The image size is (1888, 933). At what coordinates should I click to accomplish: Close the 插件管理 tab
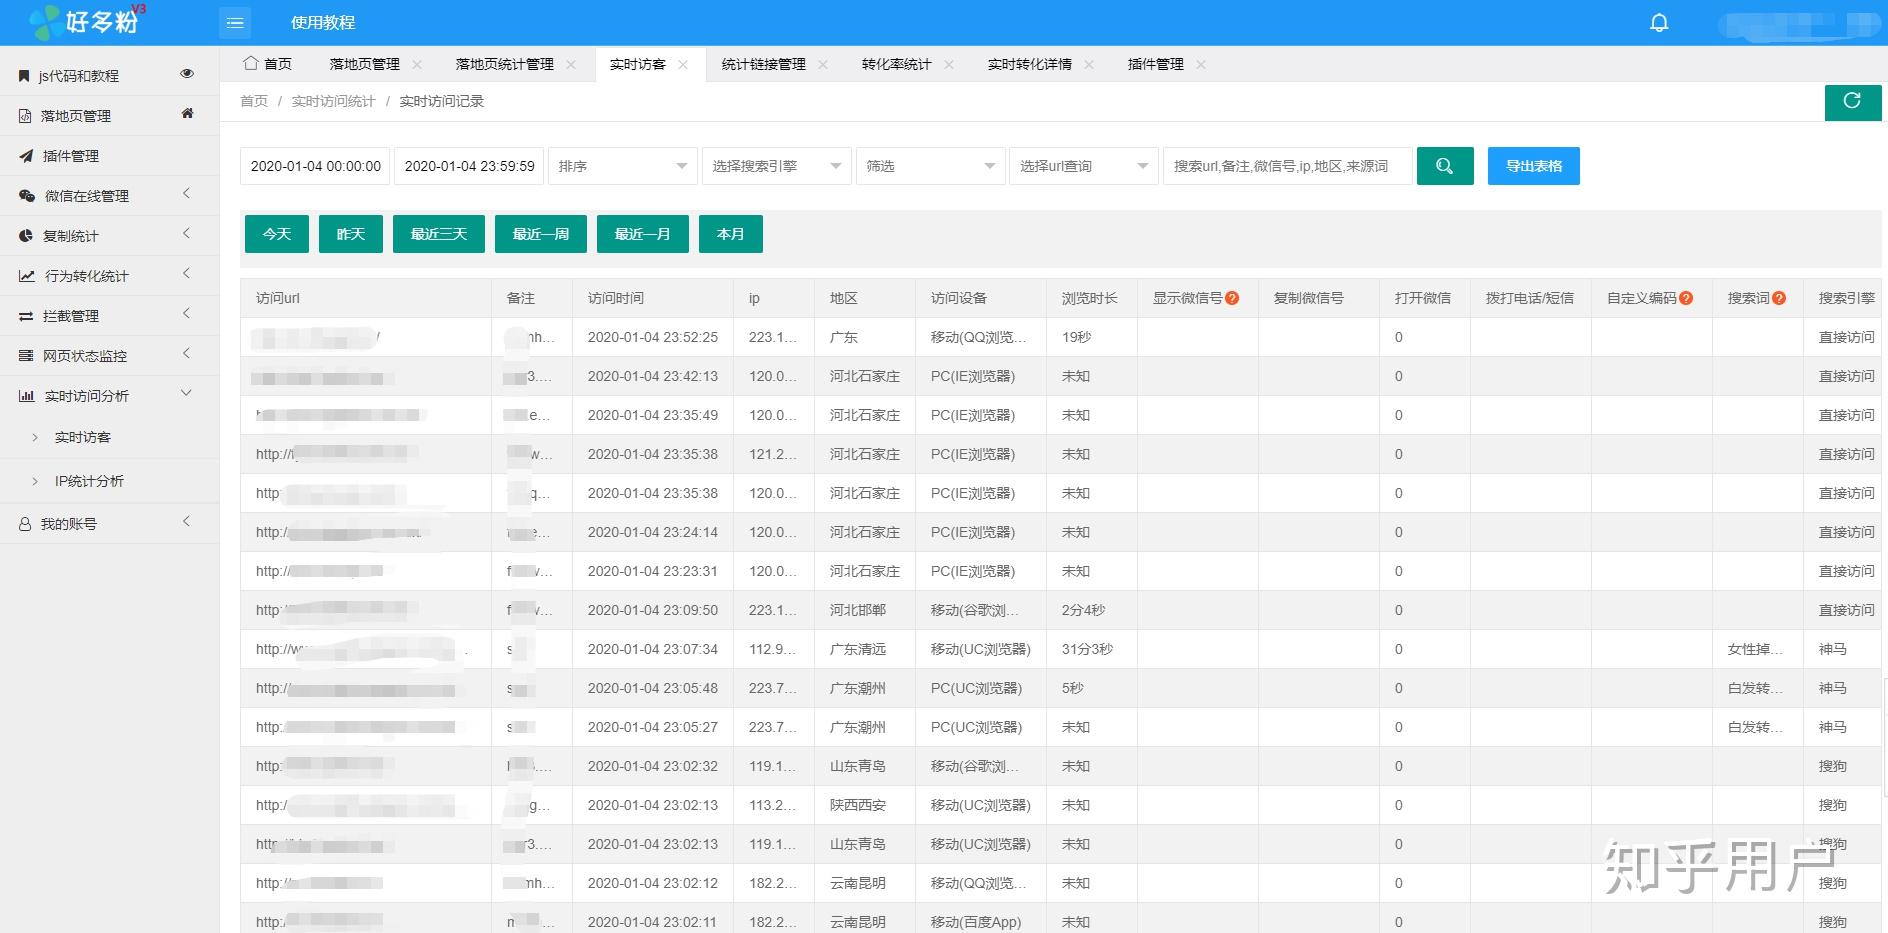[1201, 64]
